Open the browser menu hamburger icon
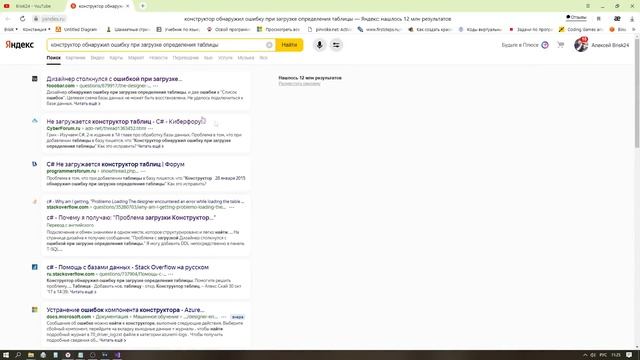Screen dimensions: 640x360 [588, 6]
